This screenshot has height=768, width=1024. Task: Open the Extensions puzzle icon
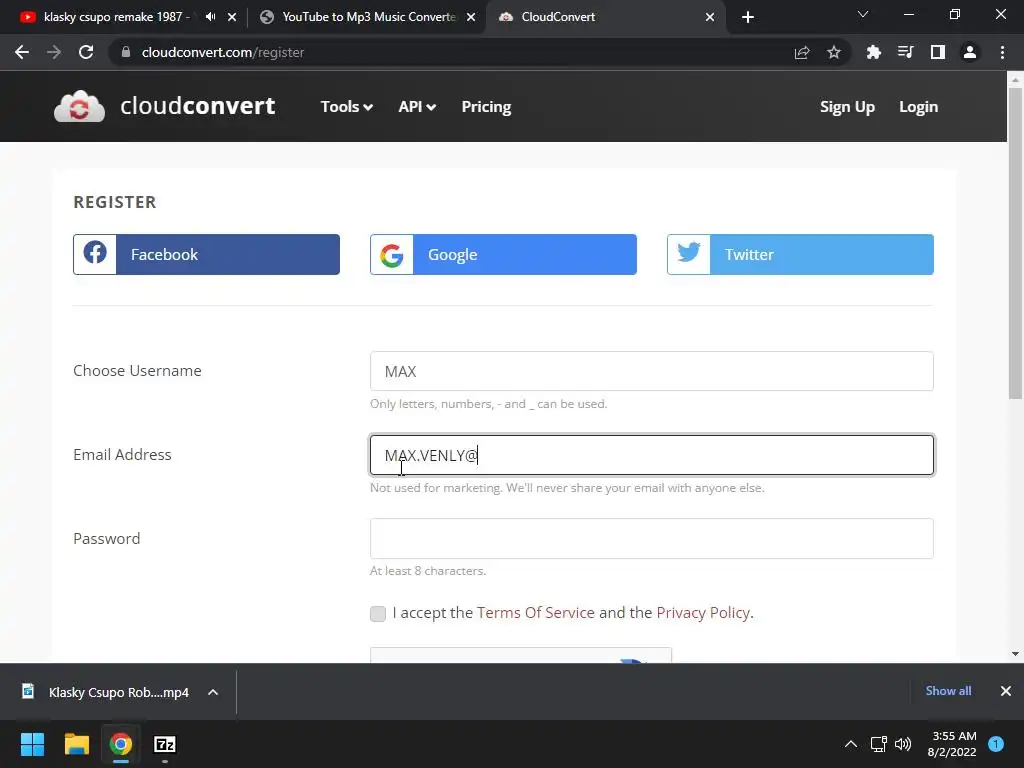(873, 52)
